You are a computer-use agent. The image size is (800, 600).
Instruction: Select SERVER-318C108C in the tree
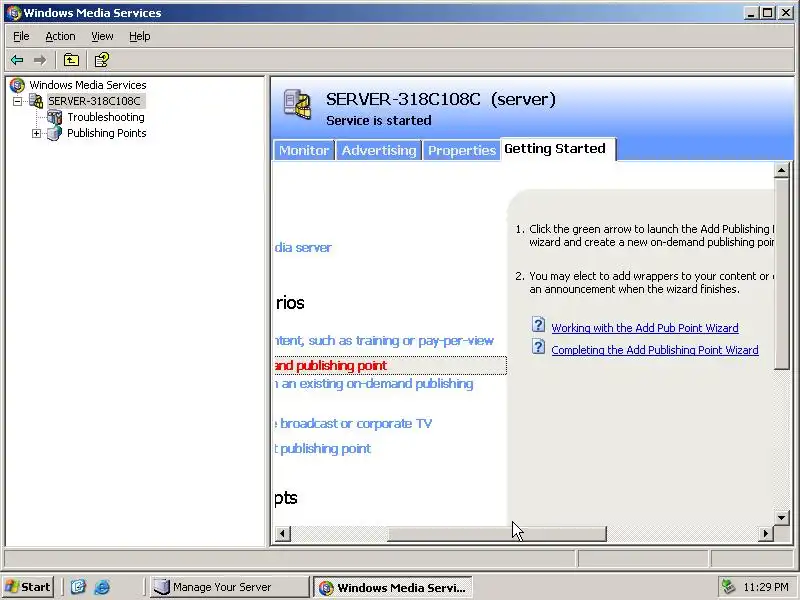pyautogui.click(x=94, y=101)
